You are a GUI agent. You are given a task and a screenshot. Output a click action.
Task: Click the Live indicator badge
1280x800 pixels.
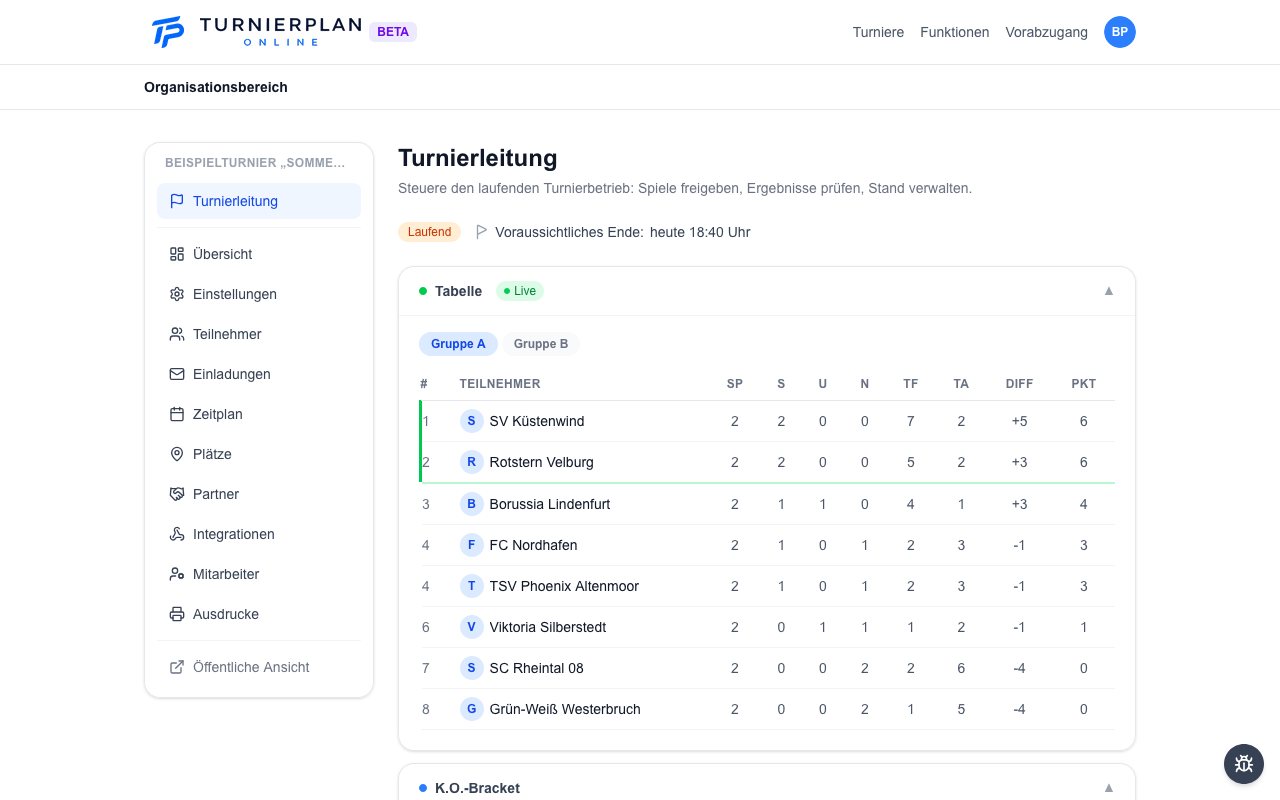[520, 291]
